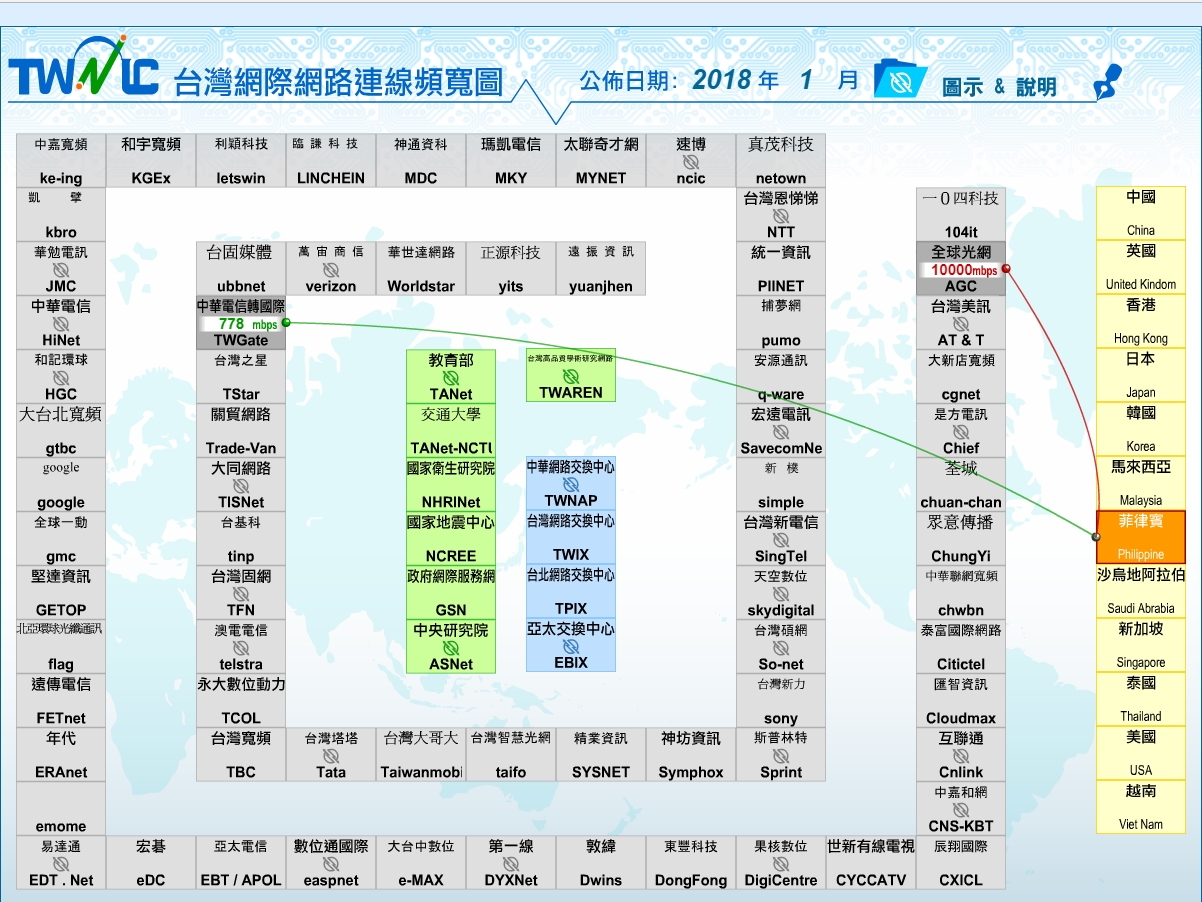1202x902 pixels.
Task: Open the 圖示 legend text link
Action: pyautogui.click(x=963, y=87)
